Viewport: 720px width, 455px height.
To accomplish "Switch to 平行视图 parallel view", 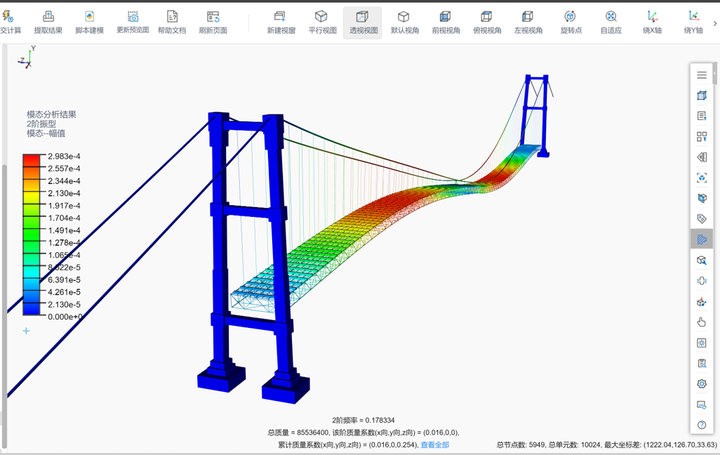I will 321,21.
